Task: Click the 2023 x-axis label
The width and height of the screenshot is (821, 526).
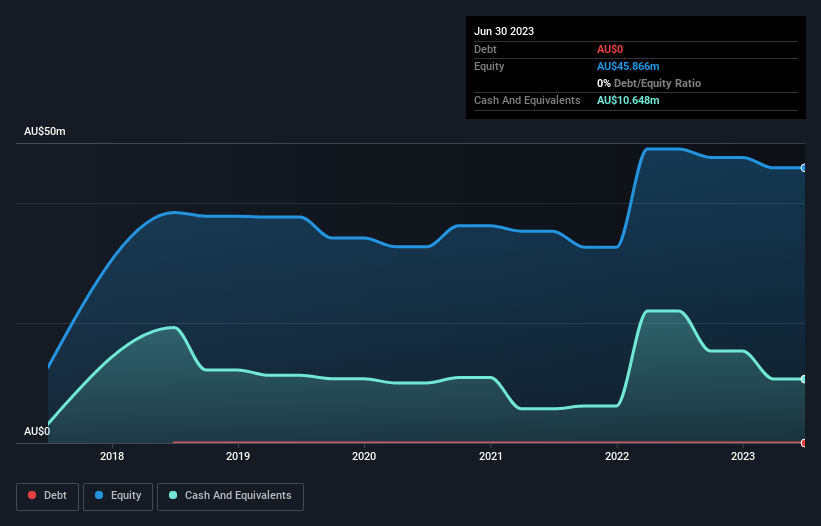Action: pos(743,456)
